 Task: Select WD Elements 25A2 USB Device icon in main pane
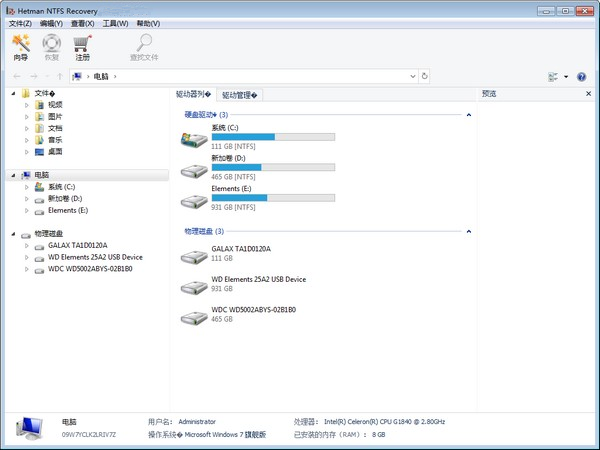coord(194,287)
